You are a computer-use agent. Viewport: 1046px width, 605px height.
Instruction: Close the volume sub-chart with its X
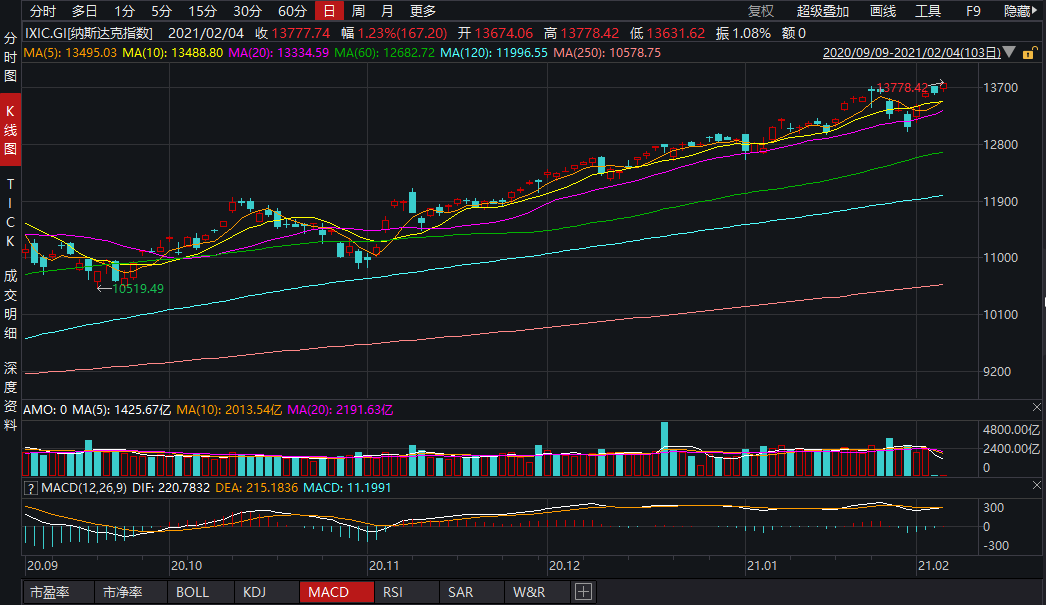tap(1035, 408)
